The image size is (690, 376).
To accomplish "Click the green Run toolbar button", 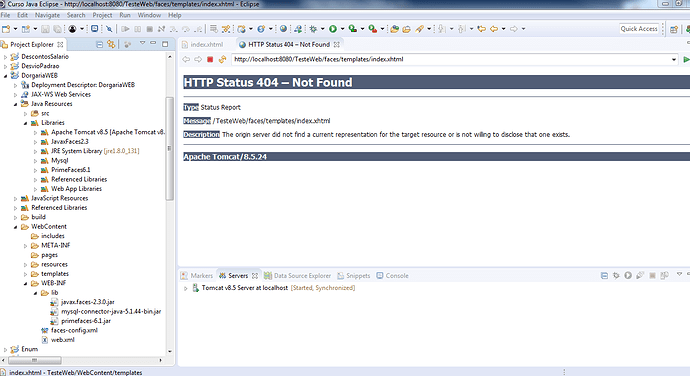I will coord(333,29).
